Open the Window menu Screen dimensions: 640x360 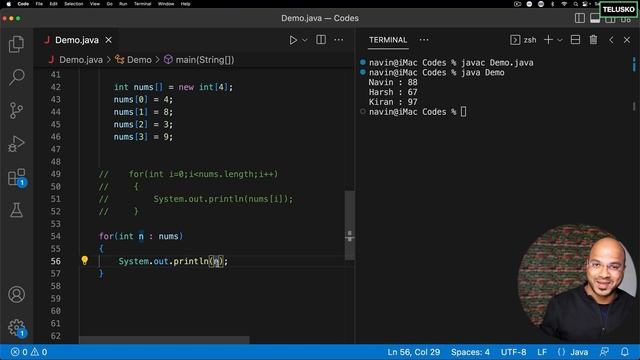[166, 4]
